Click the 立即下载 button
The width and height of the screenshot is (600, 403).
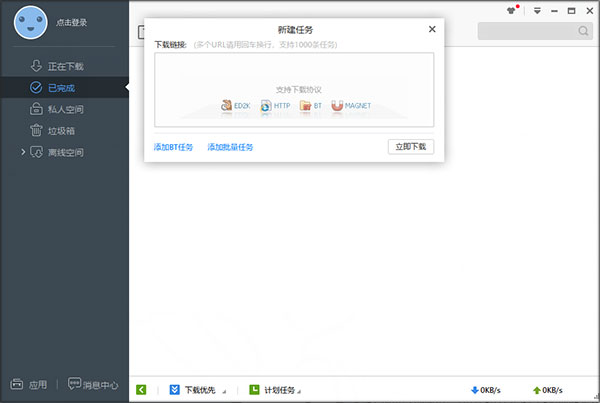(x=411, y=147)
